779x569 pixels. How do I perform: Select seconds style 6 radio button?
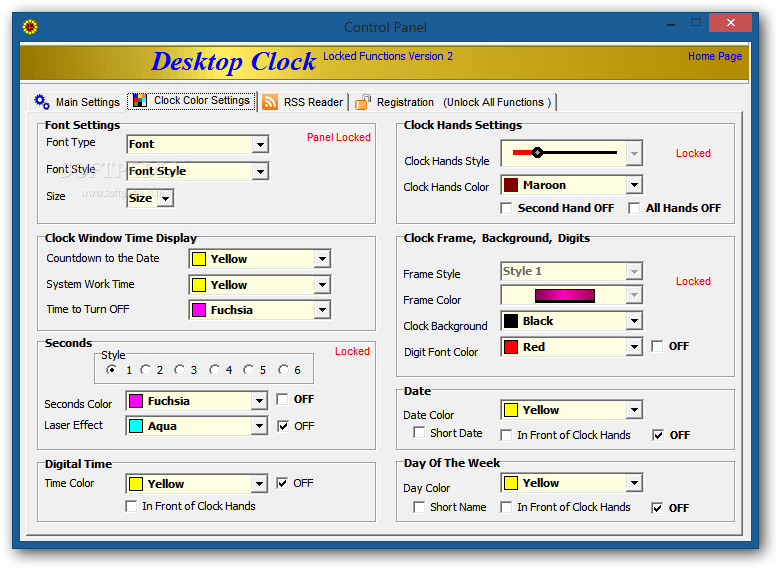[283, 370]
